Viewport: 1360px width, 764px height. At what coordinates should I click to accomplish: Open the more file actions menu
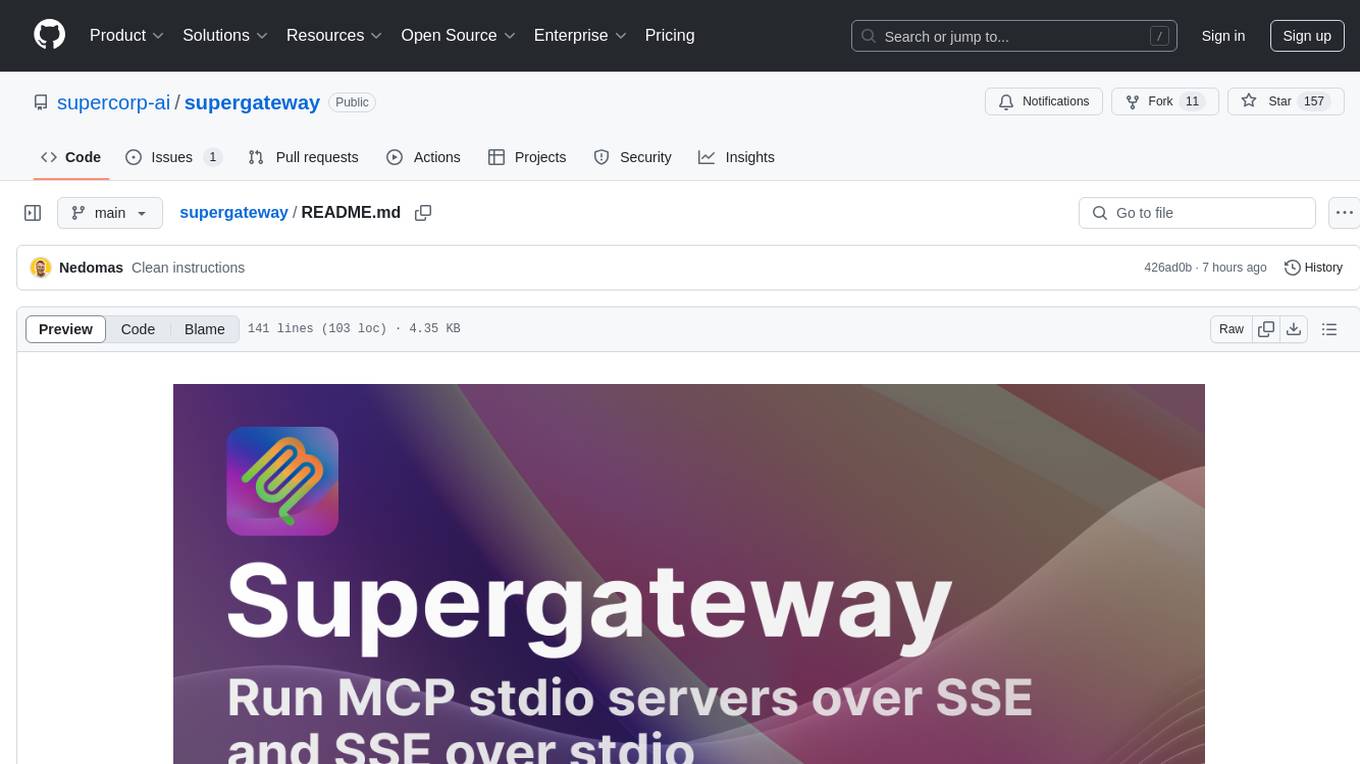click(x=1344, y=213)
